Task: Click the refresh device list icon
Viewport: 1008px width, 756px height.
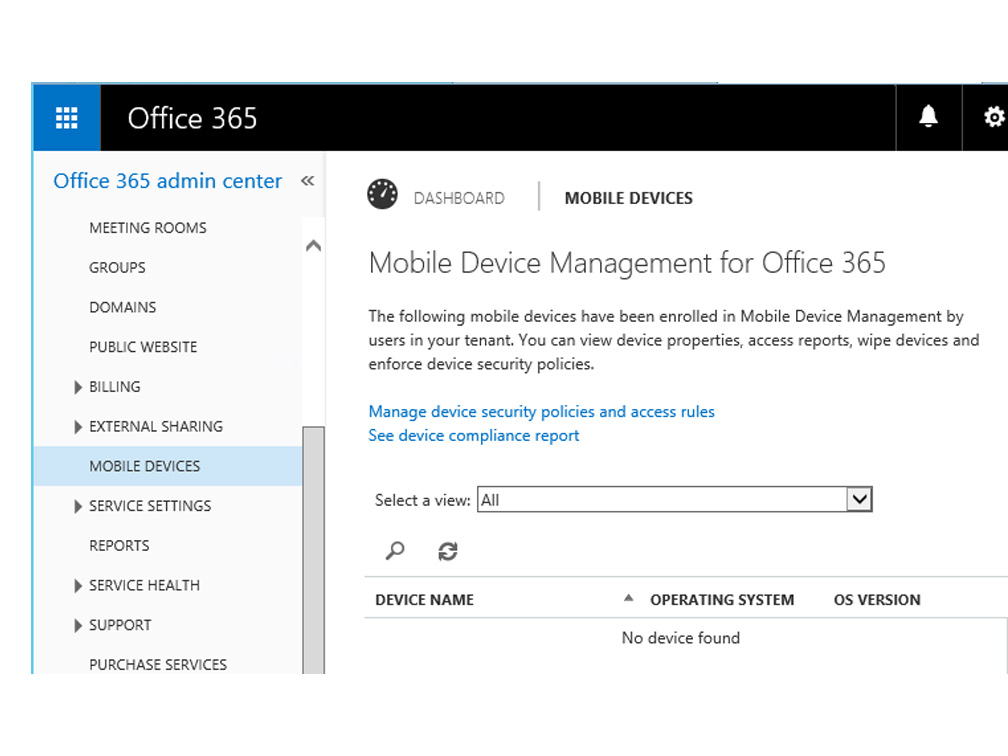Action: (x=448, y=551)
